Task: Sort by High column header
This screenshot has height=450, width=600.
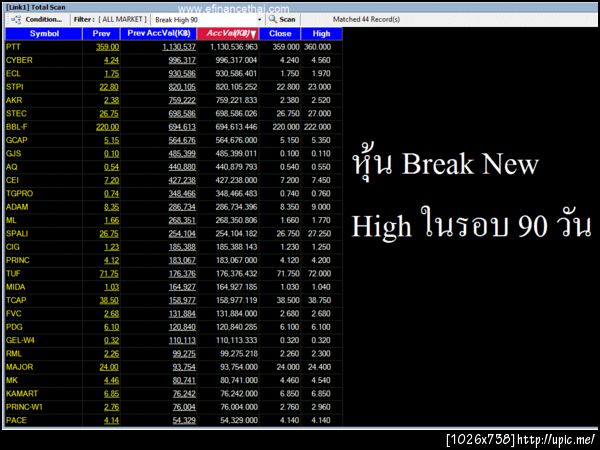Action: pos(321,34)
